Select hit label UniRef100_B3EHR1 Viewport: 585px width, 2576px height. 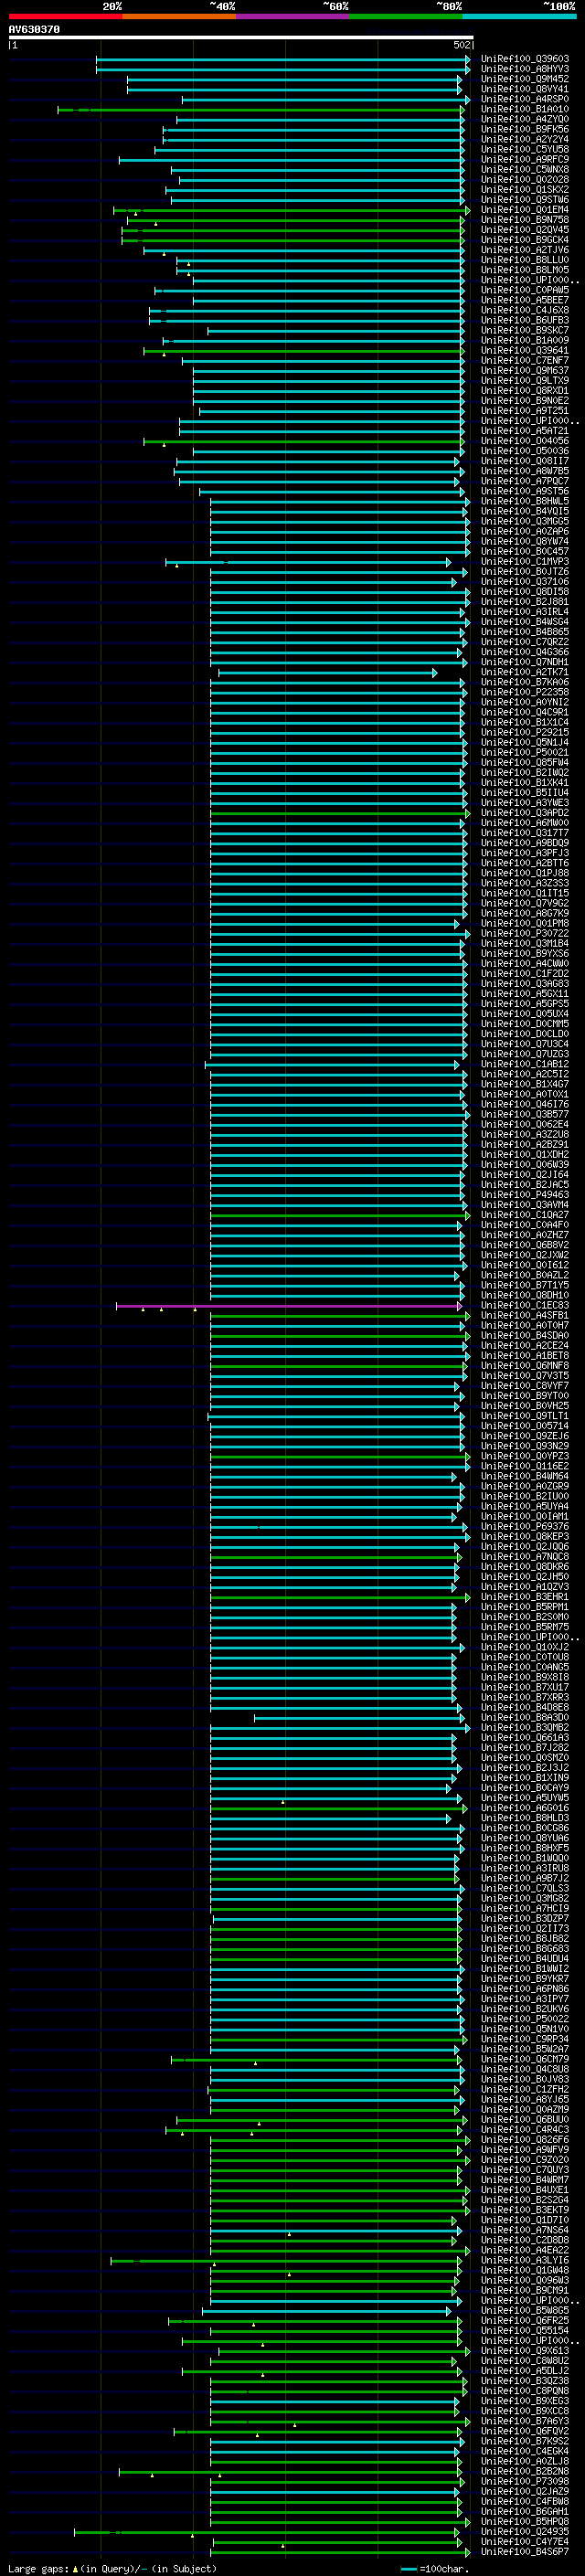(525, 1596)
